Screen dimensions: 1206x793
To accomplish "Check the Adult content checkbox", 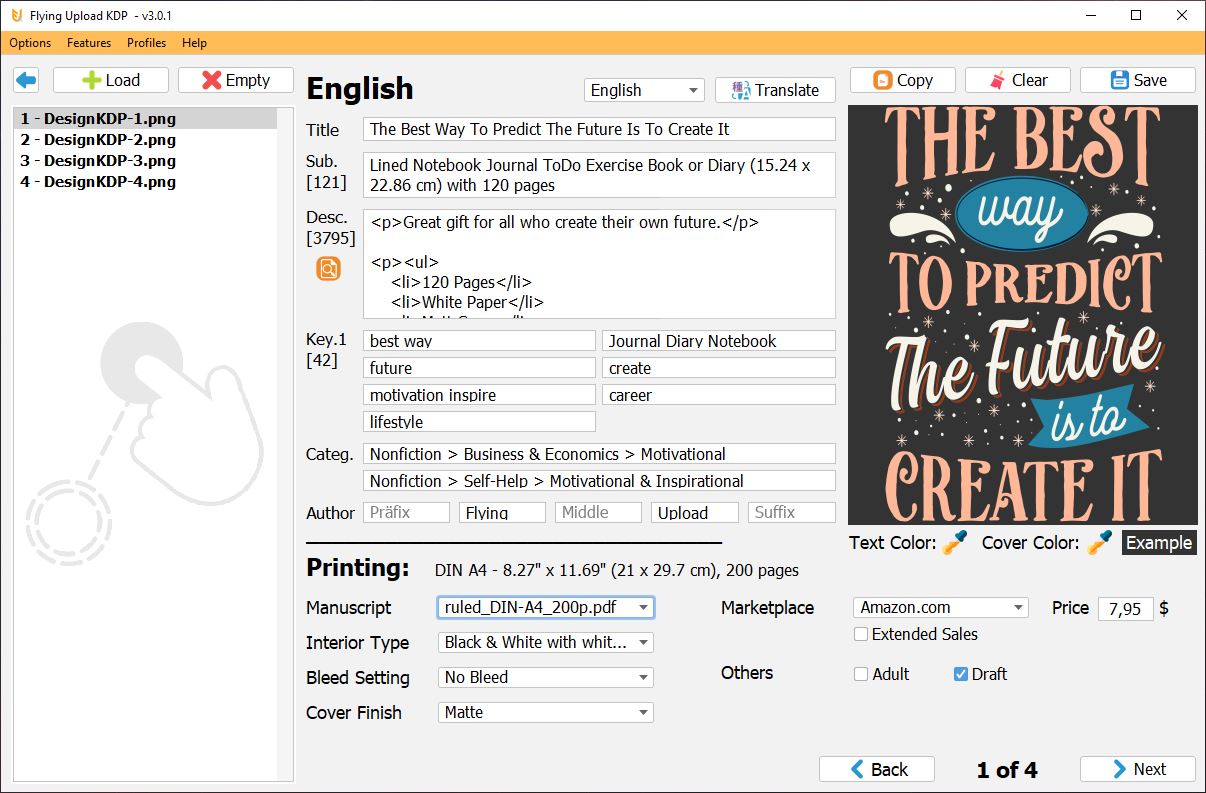I will click(860, 674).
